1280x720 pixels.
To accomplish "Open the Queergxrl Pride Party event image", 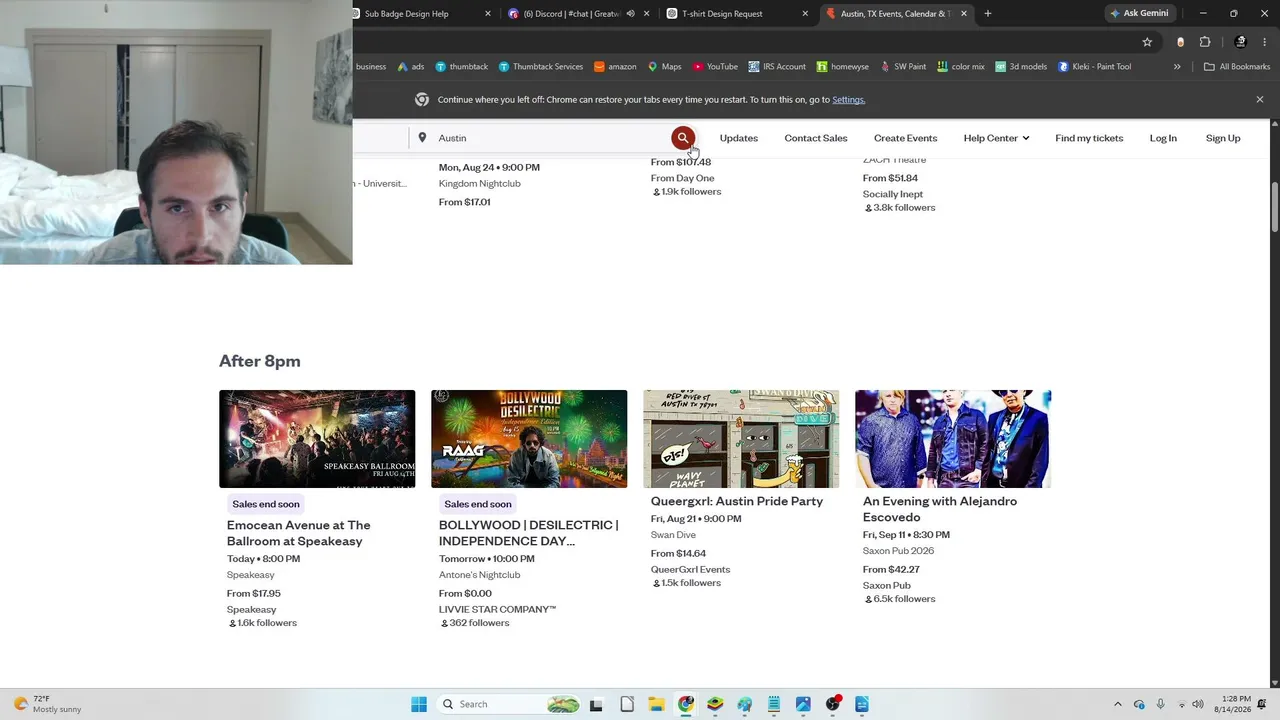I will coord(741,439).
